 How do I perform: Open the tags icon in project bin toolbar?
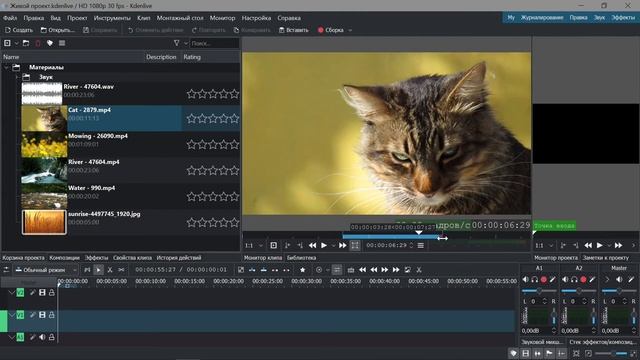click(x=50, y=43)
